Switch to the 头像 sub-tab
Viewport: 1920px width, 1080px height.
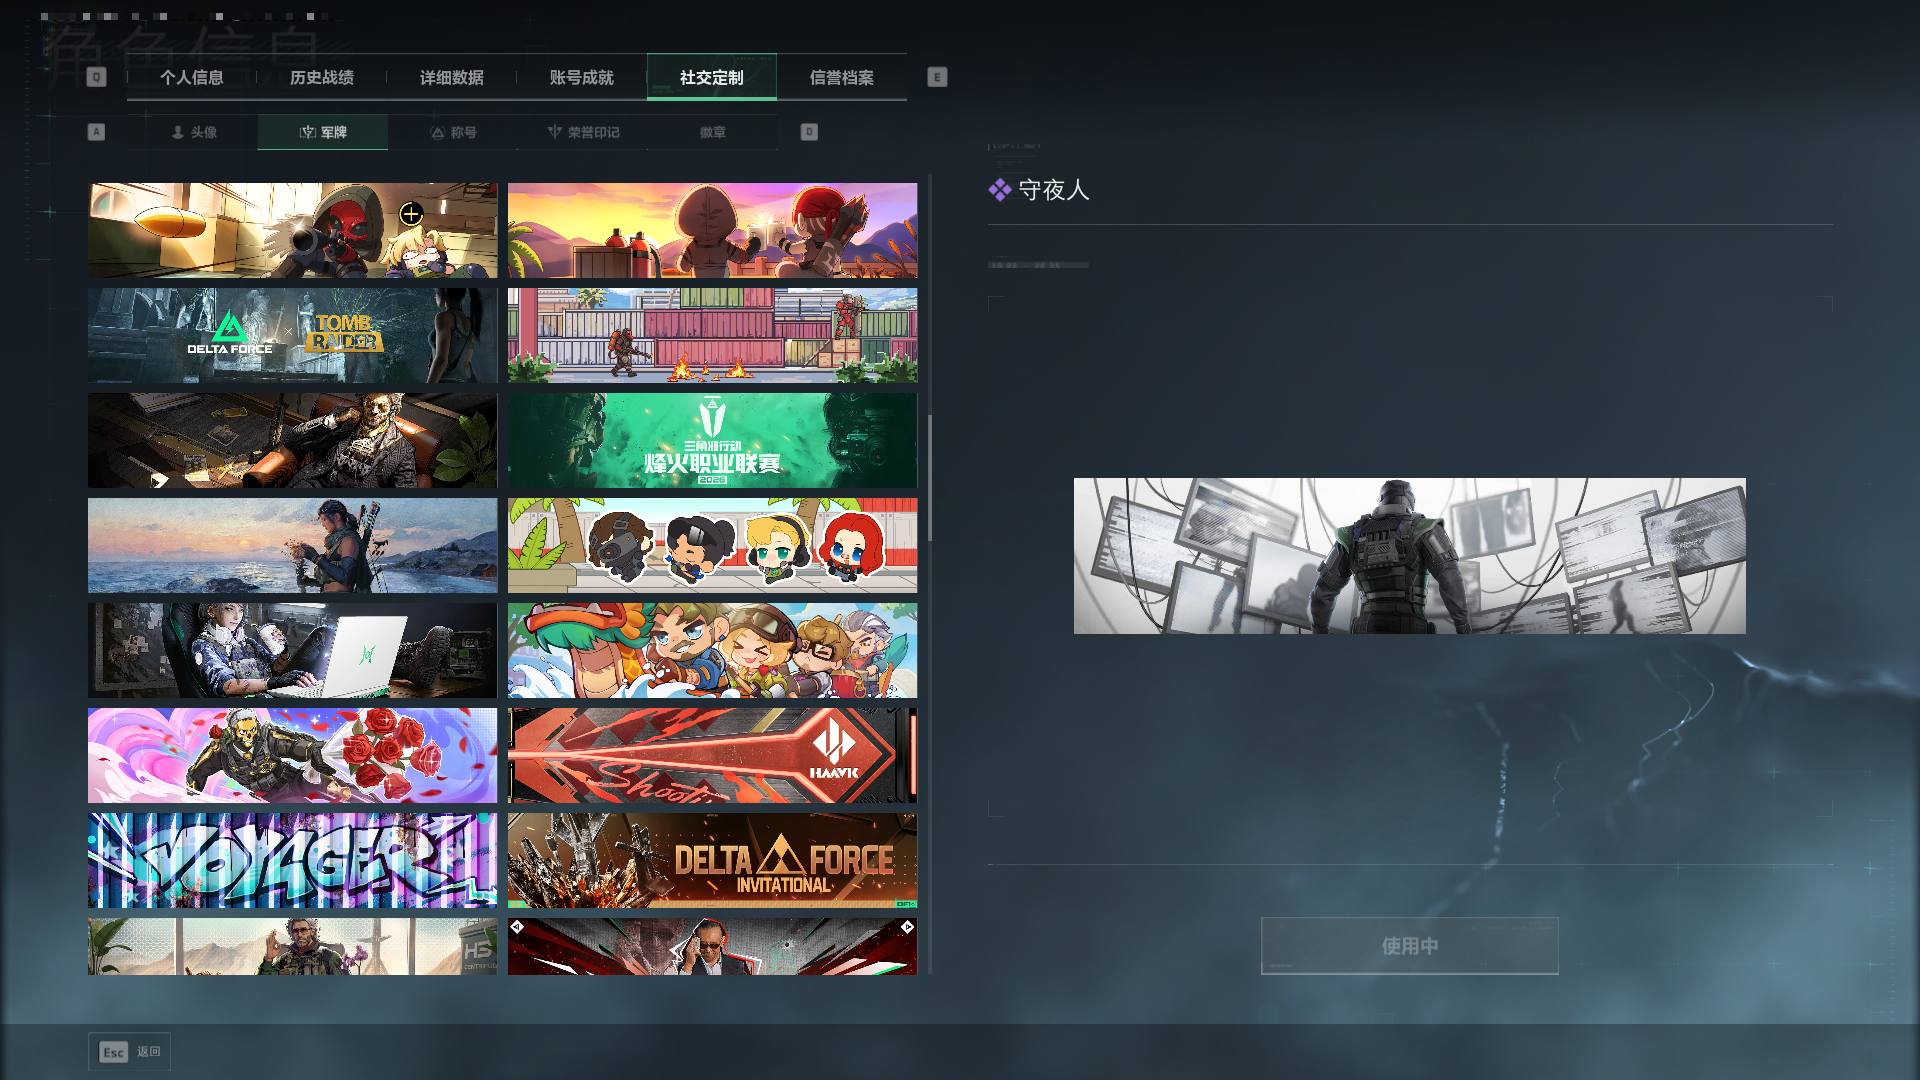point(193,132)
